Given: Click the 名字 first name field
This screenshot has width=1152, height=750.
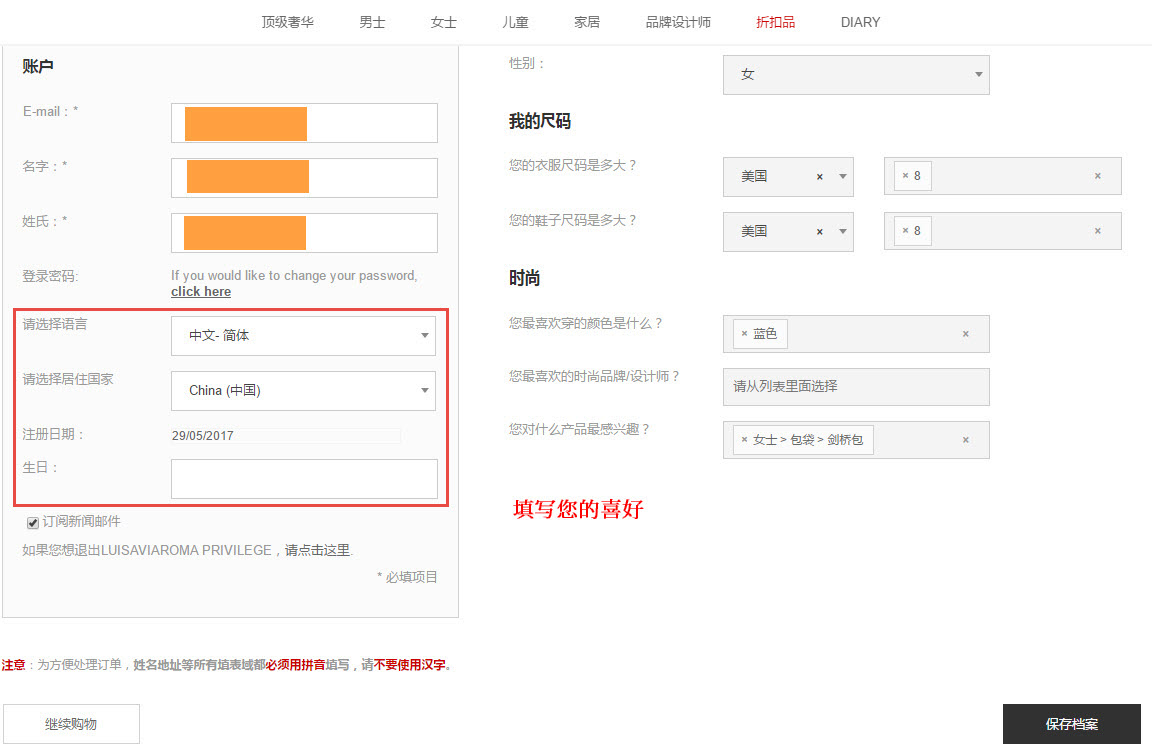Looking at the screenshot, I should pyautogui.click(x=304, y=178).
